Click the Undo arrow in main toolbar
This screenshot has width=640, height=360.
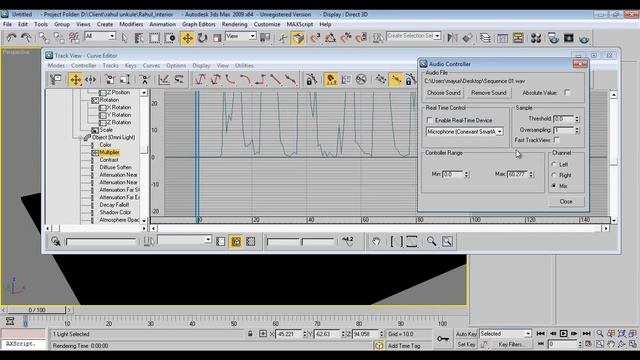coord(11,38)
